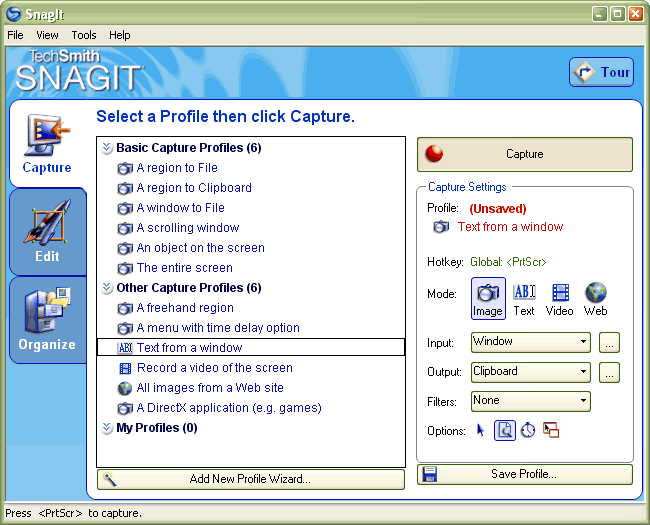
Task: Expand My Profiles group
Action: tap(107, 428)
